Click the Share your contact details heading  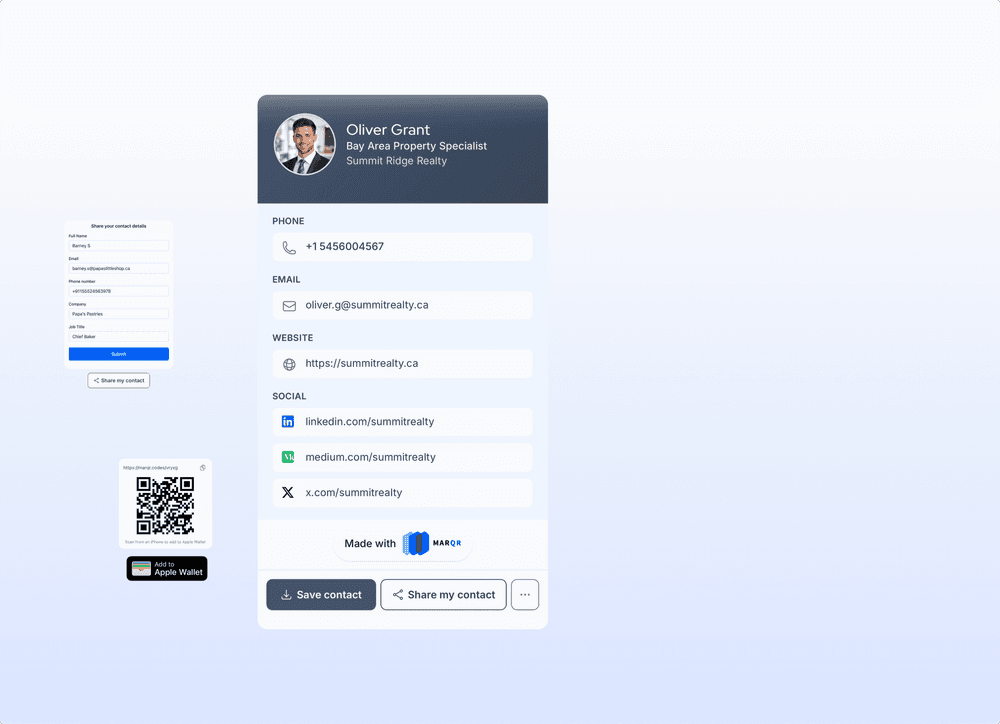[119, 226]
